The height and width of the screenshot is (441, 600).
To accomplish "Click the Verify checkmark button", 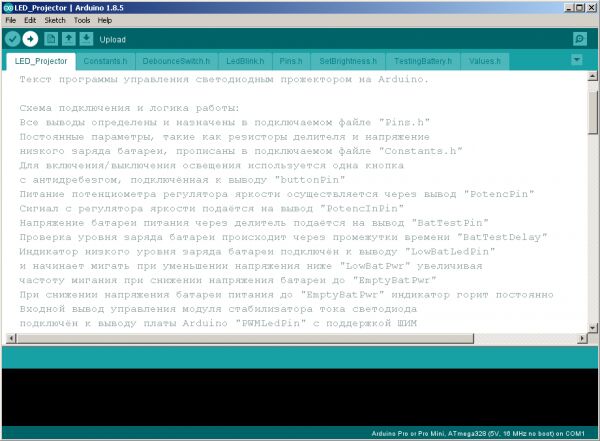I will point(12,39).
